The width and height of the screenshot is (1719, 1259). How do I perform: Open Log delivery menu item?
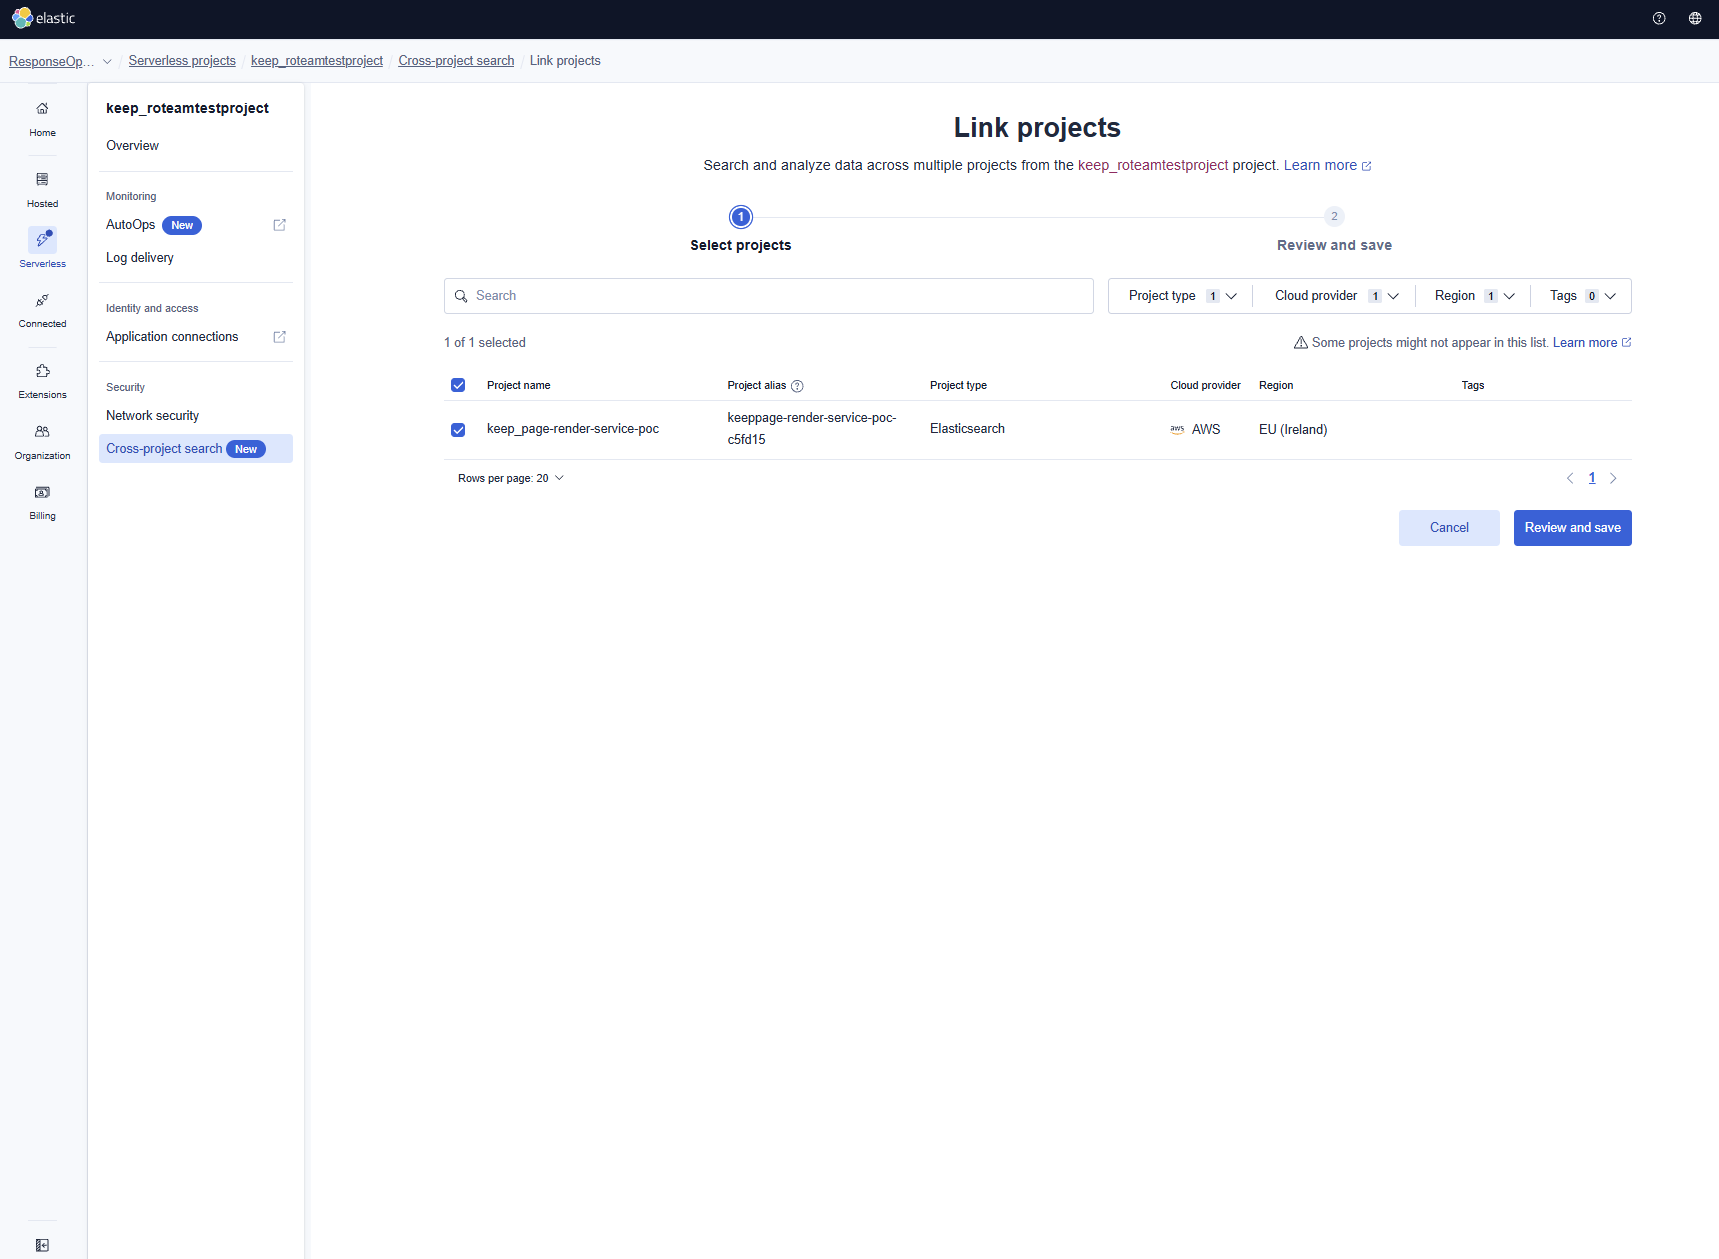(140, 258)
